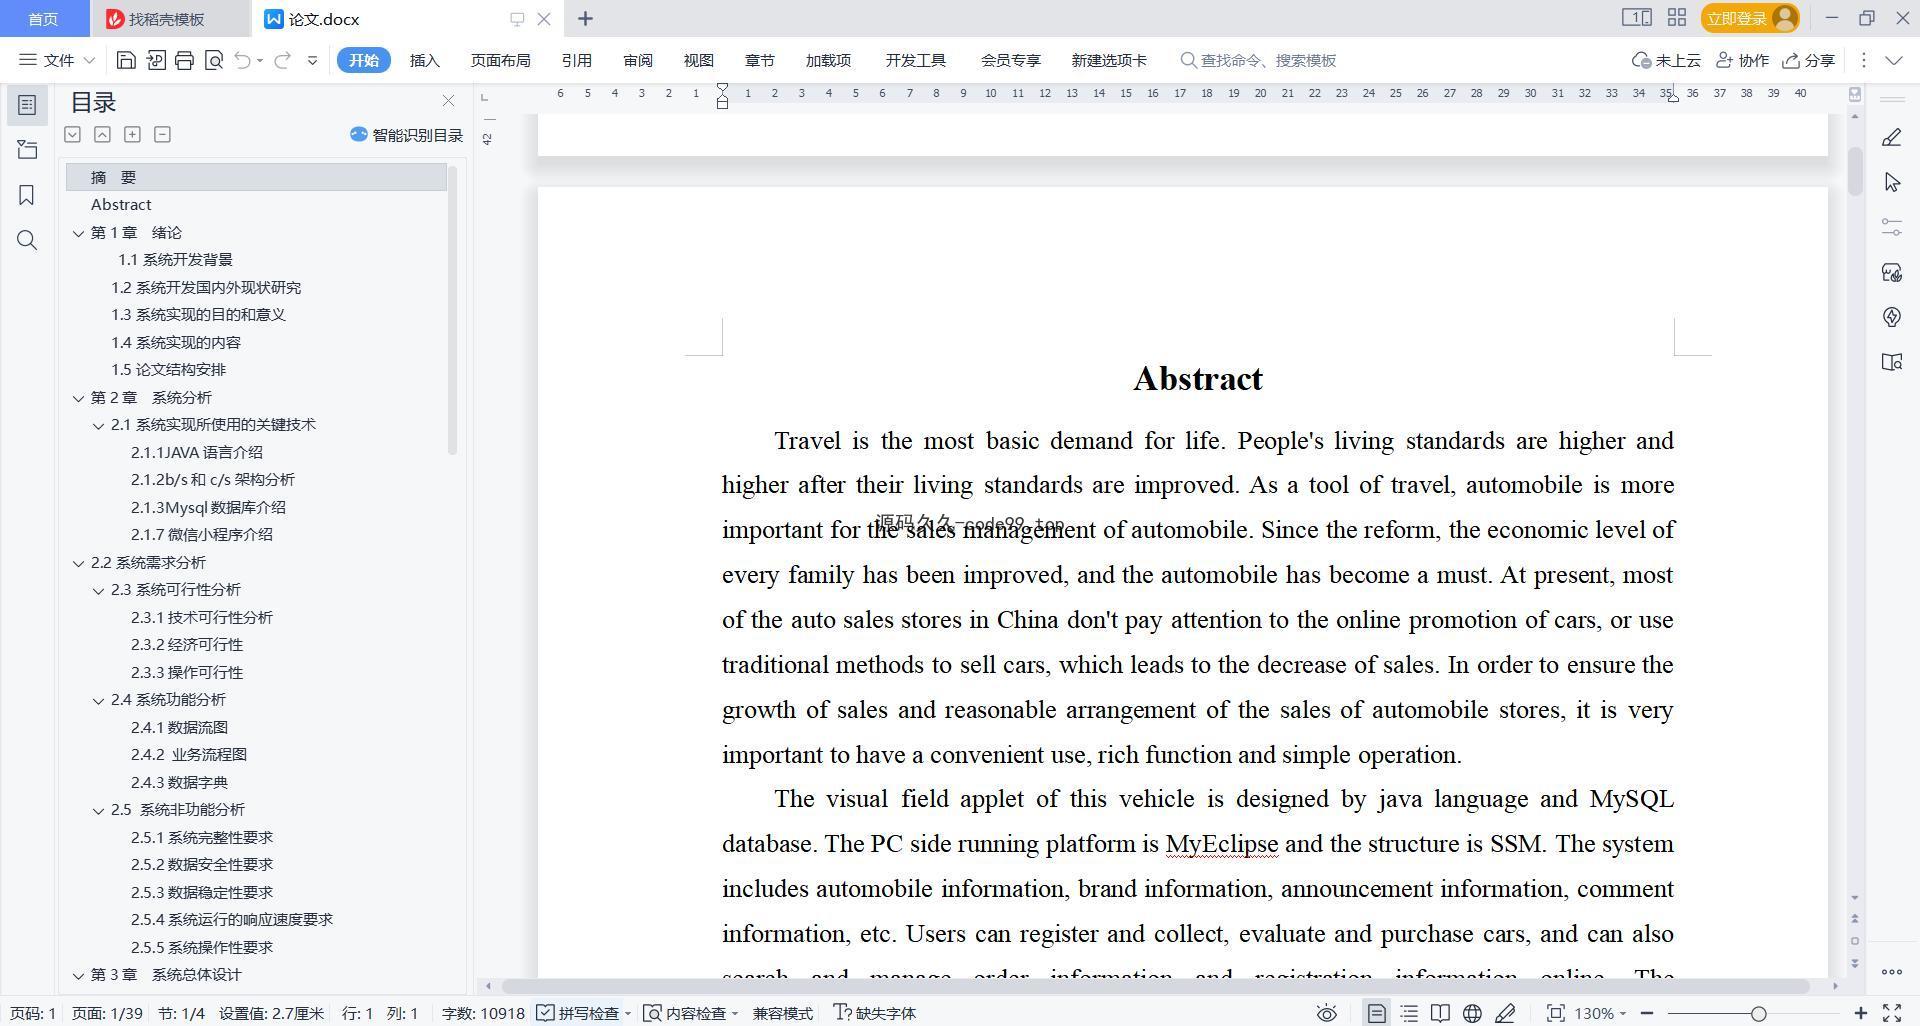
Task: Open the 130% zoom level dropdown
Action: (x=1600, y=1013)
